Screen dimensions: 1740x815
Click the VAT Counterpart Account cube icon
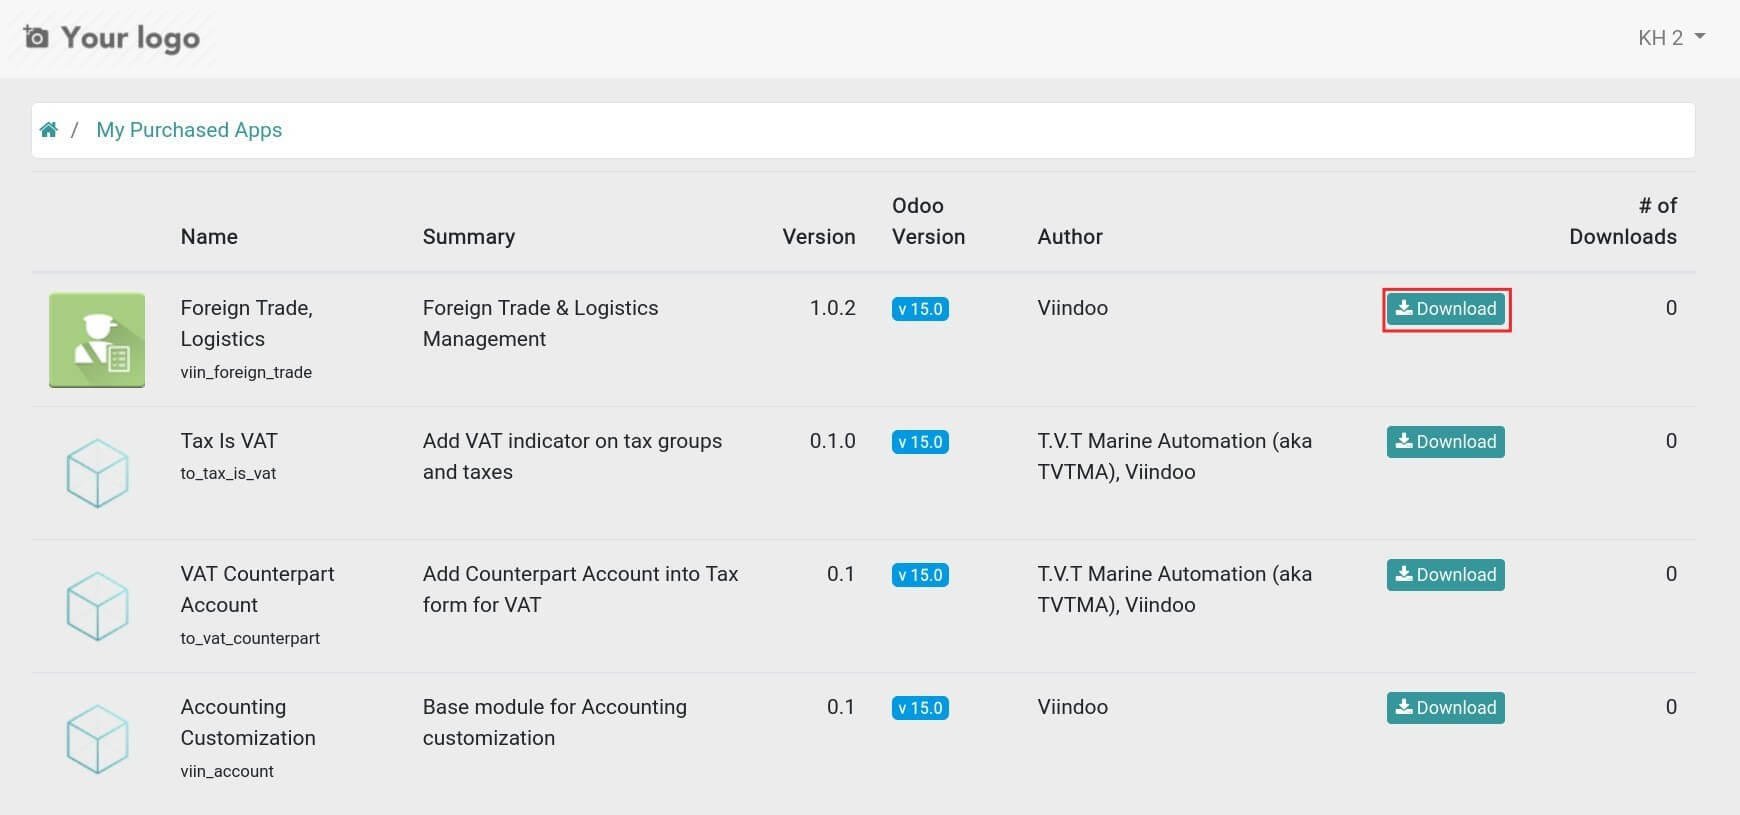tap(97, 606)
